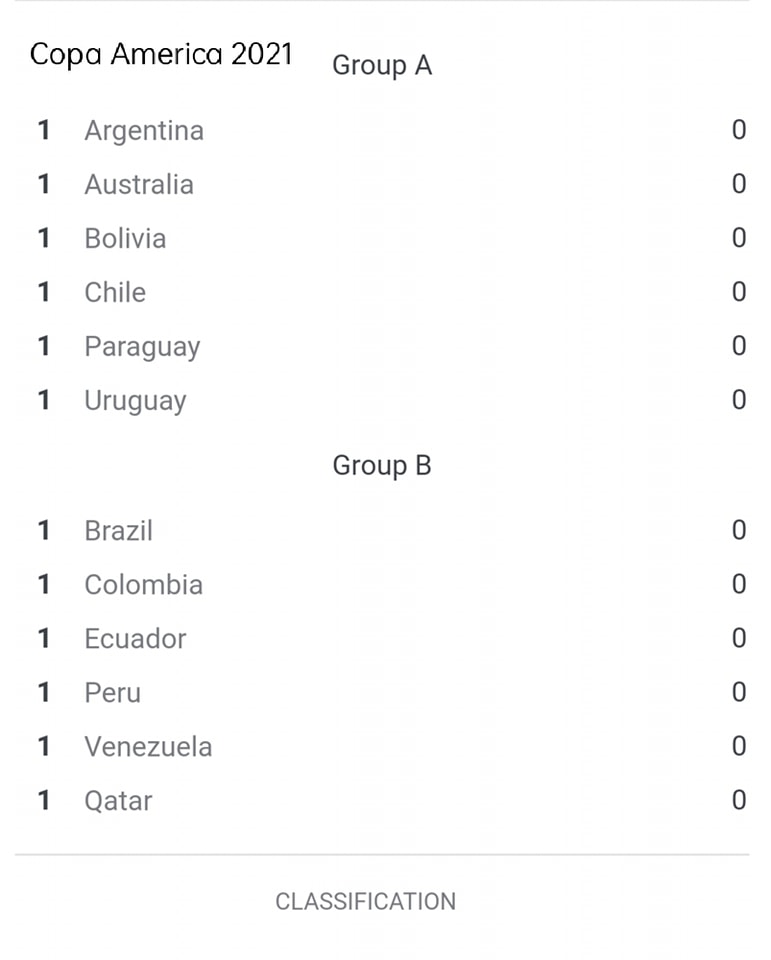Open the CLASSIFICATION link

[x=366, y=901]
